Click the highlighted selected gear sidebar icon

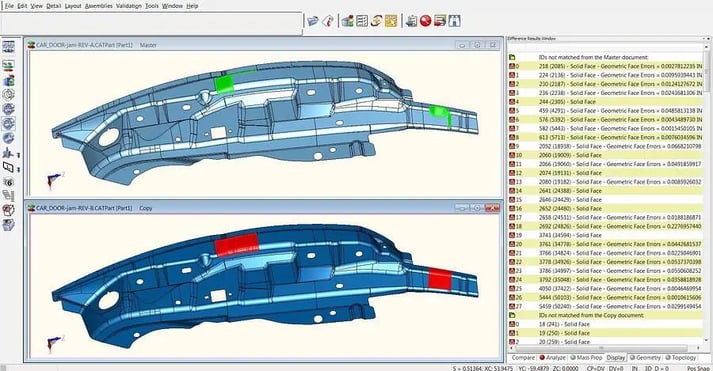coord(8,124)
